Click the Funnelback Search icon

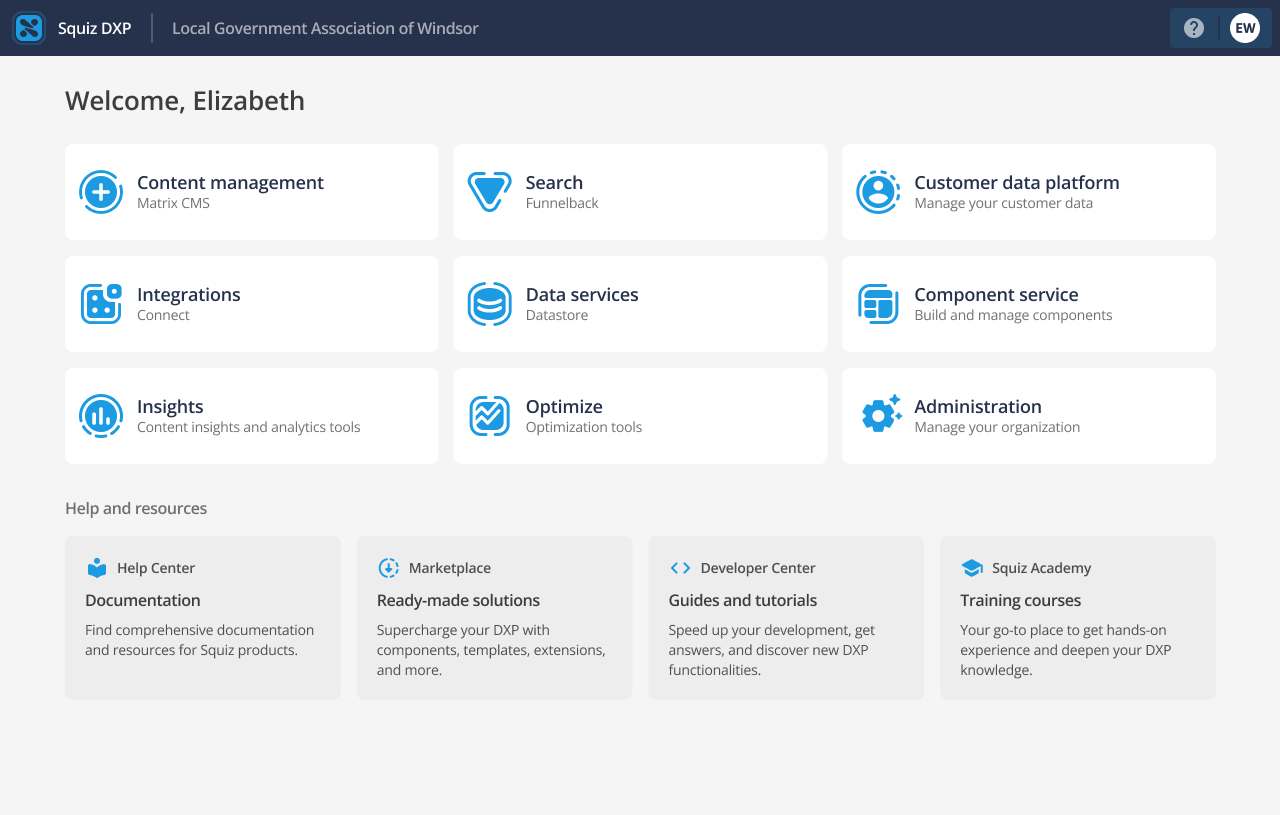coord(489,192)
